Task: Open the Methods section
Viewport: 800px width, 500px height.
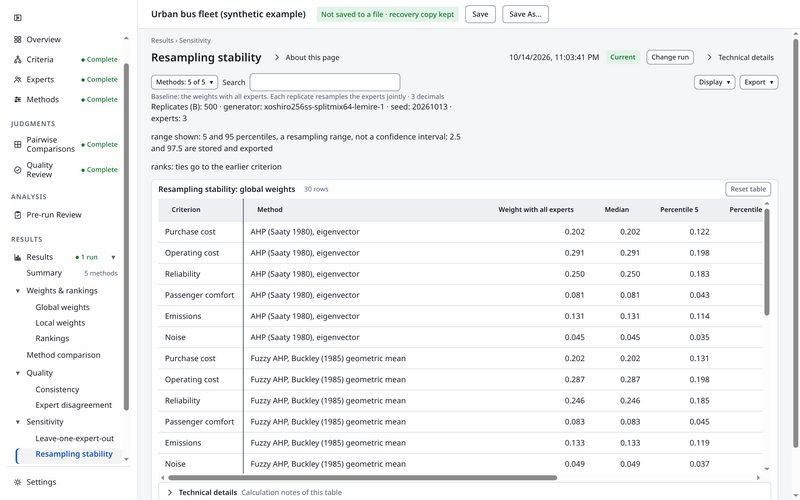Action: tap(43, 99)
